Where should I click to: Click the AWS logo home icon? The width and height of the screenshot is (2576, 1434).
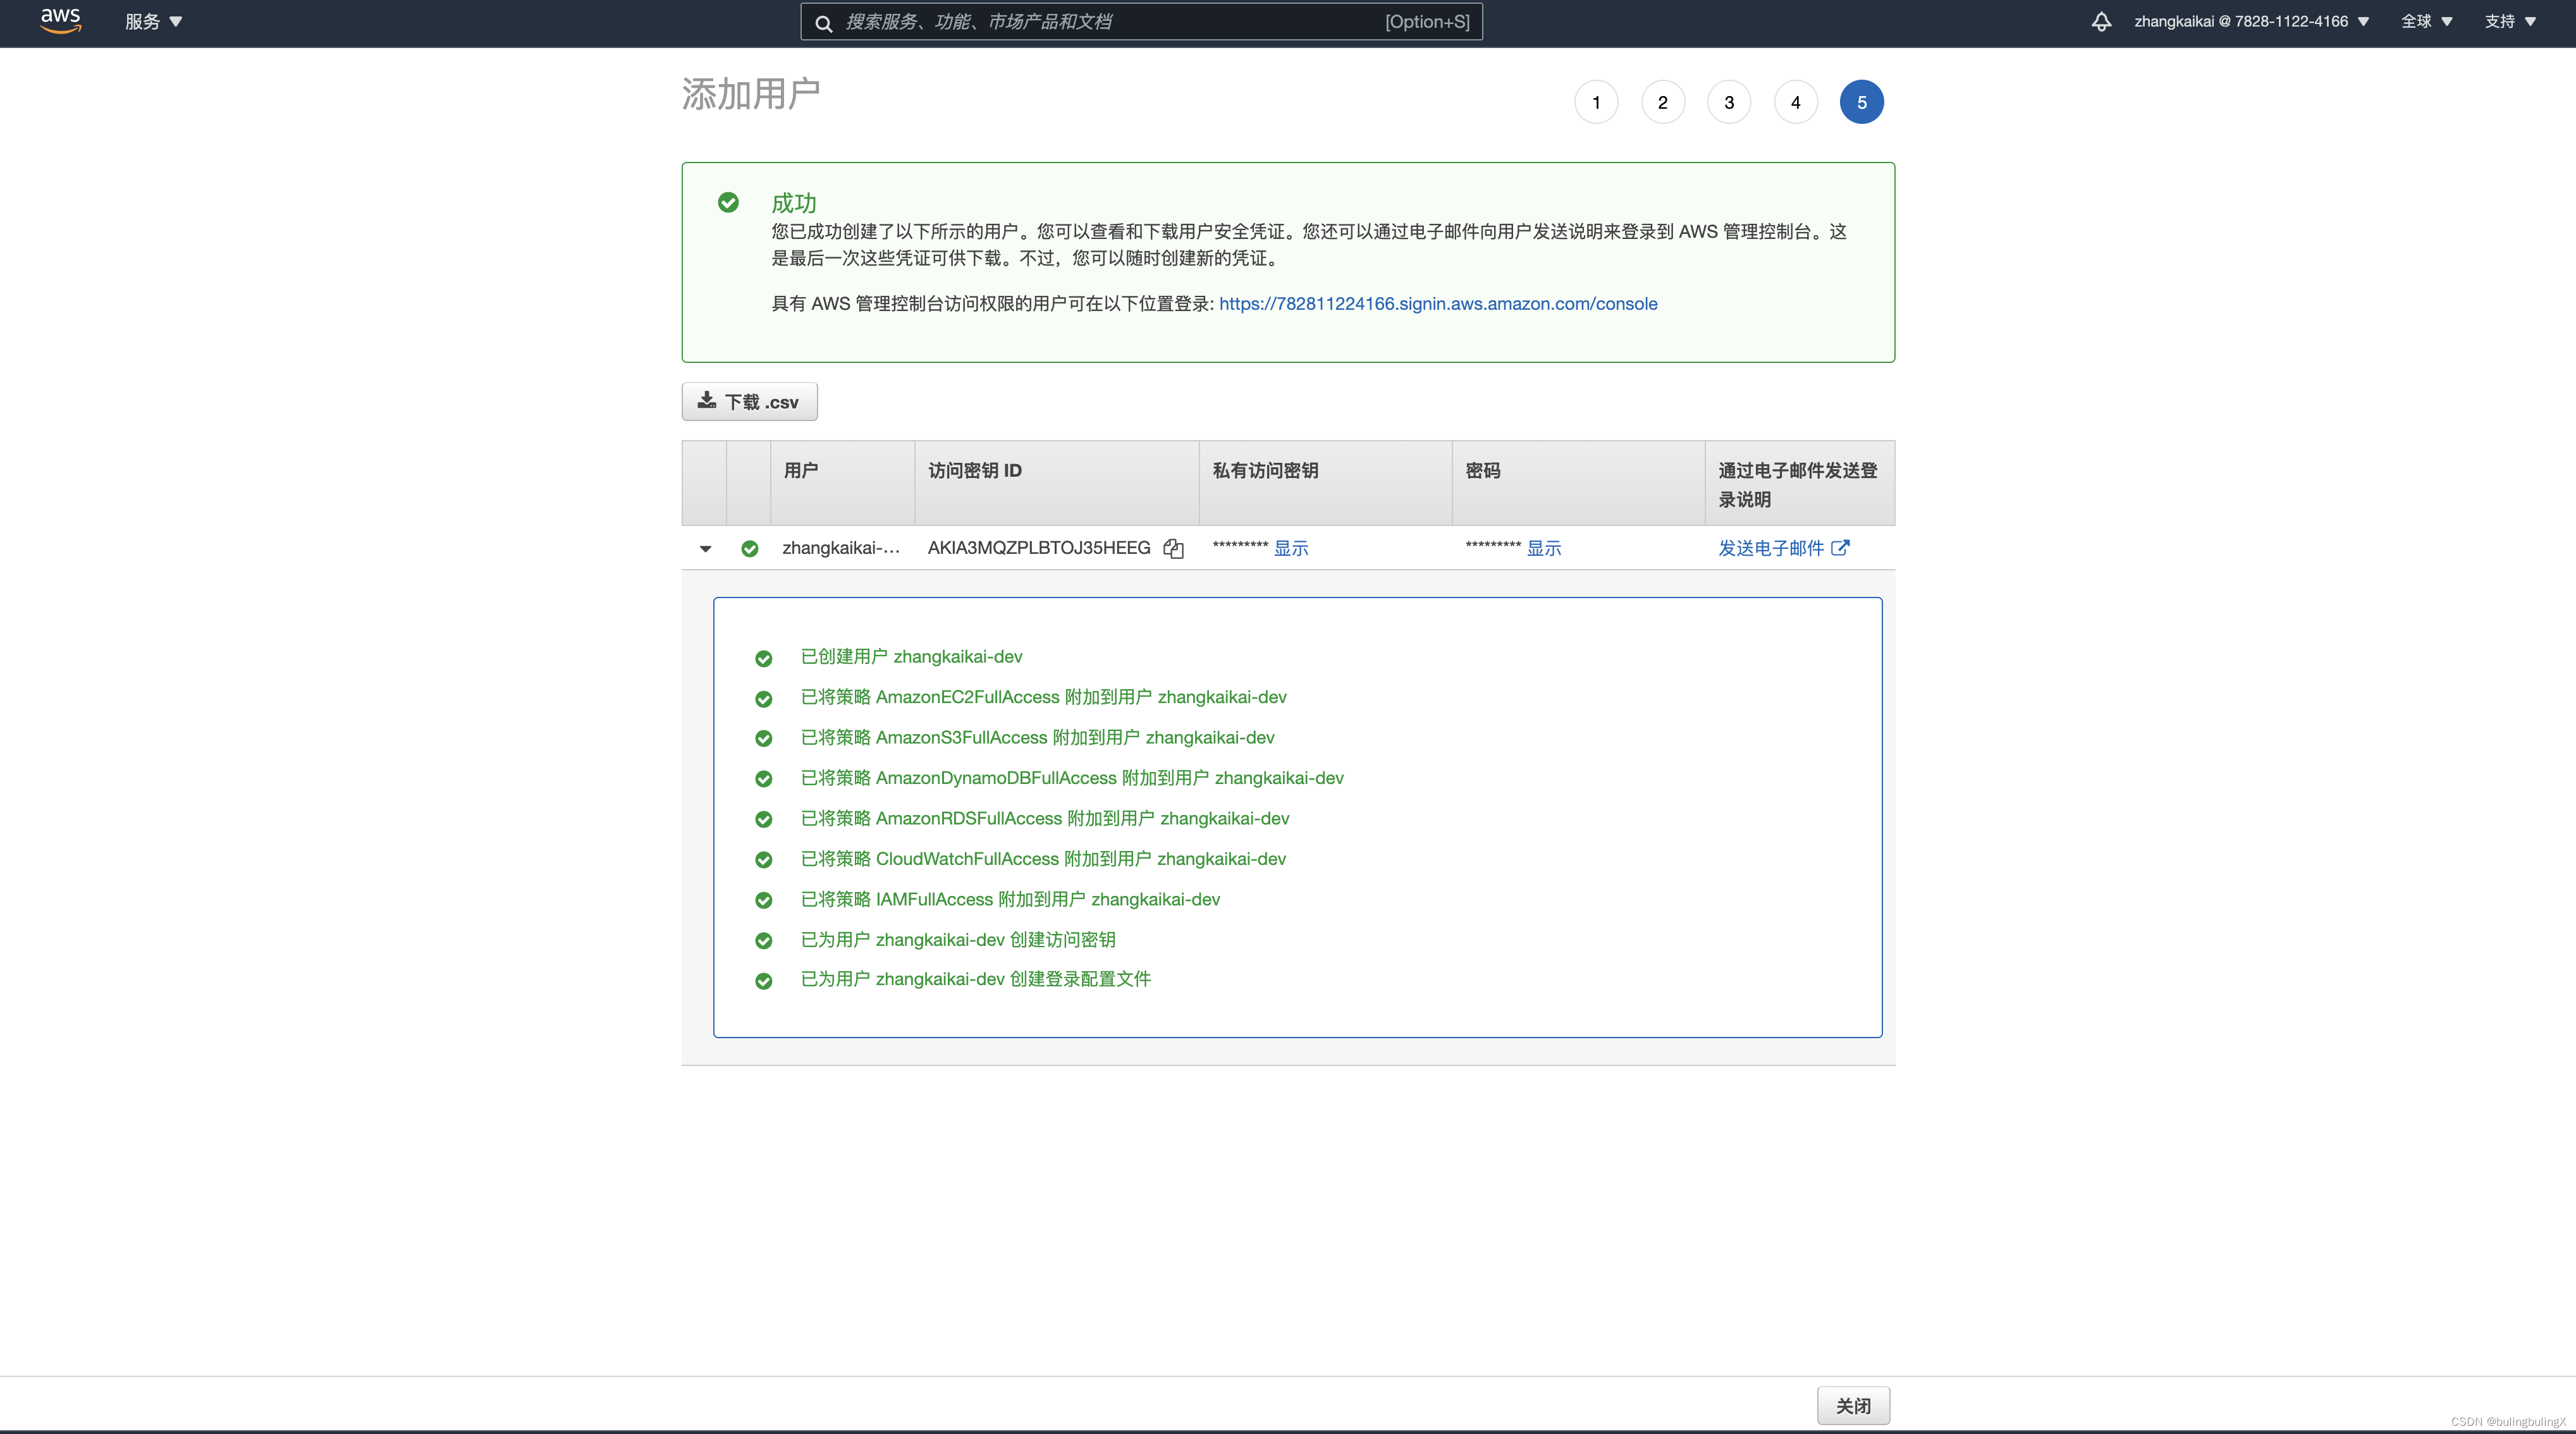click(x=60, y=21)
